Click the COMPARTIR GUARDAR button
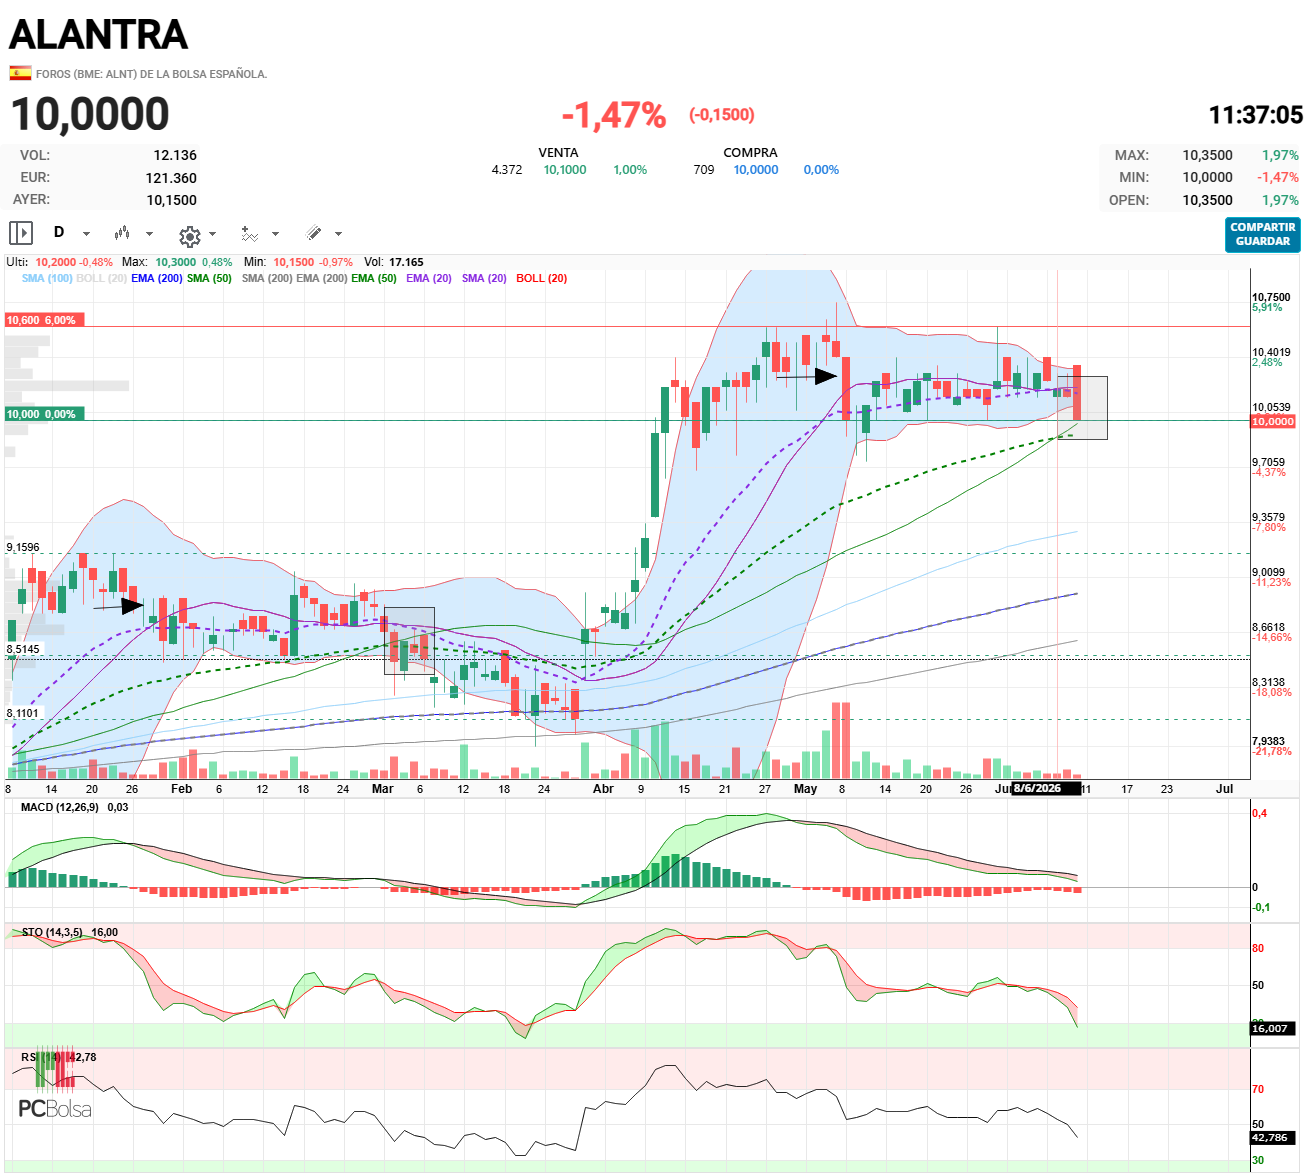1311x1173 pixels. coord(1263,234)
